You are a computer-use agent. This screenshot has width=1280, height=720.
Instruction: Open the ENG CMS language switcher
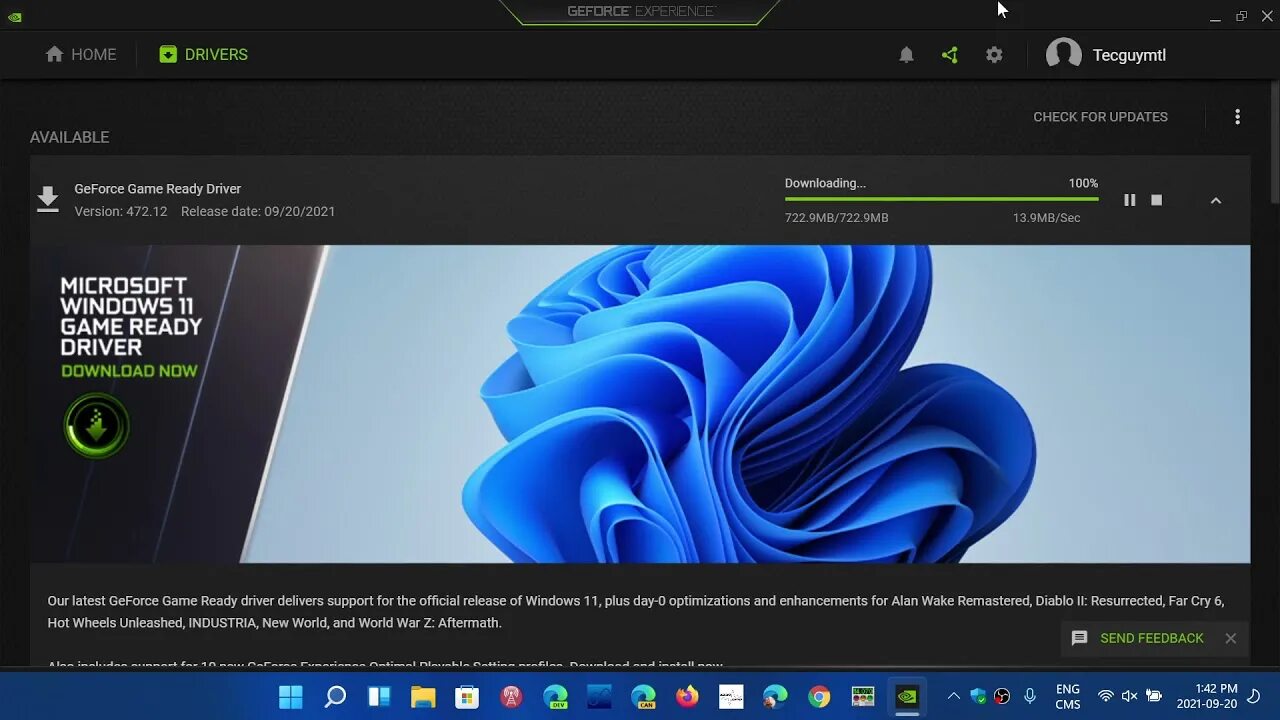tap(1068, 697)
